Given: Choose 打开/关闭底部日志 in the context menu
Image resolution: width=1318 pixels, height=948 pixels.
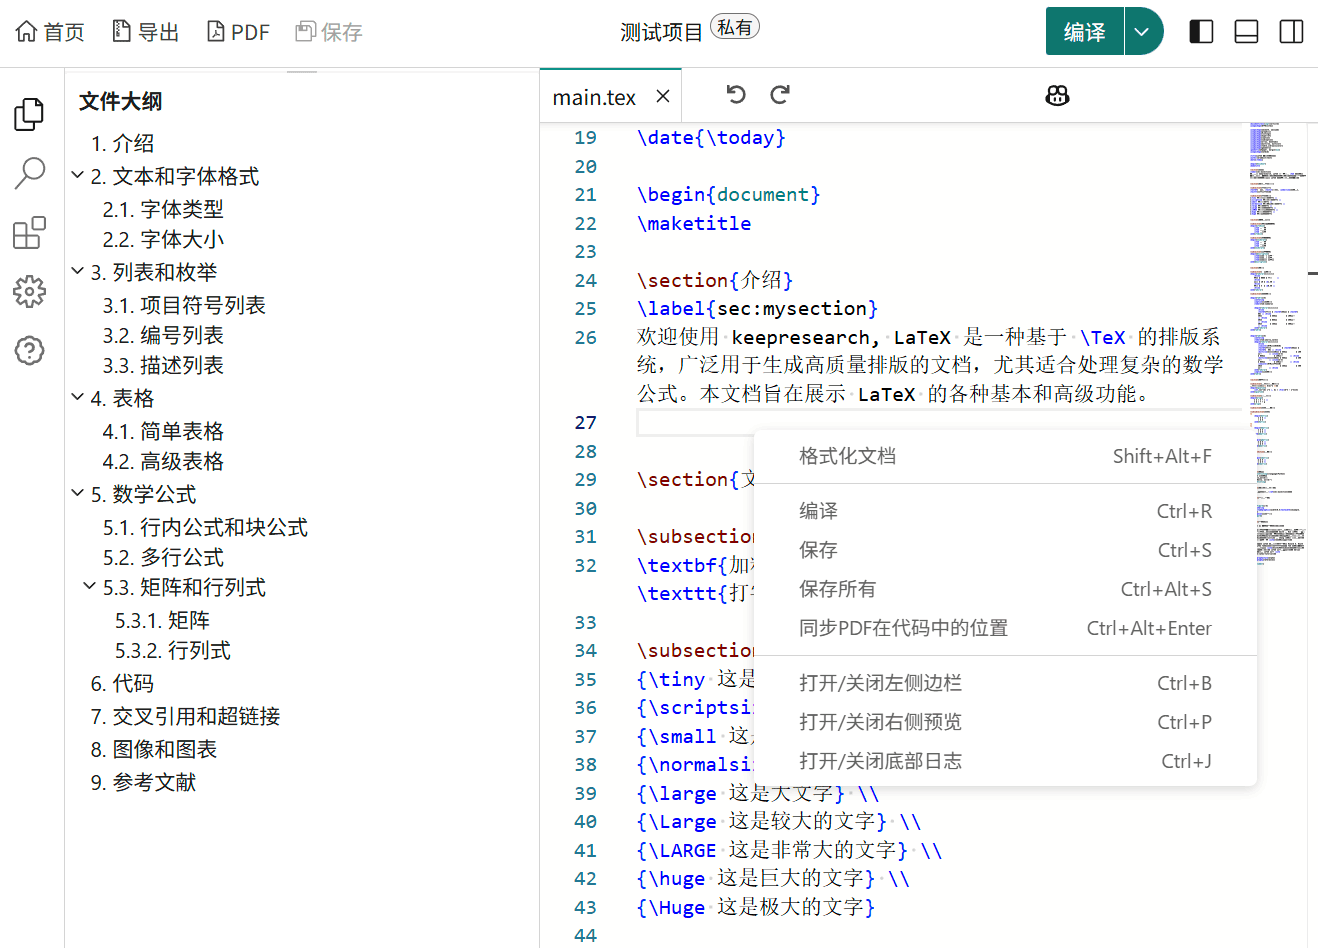Looking at the screenshot, I should (x=1005, y=761).
